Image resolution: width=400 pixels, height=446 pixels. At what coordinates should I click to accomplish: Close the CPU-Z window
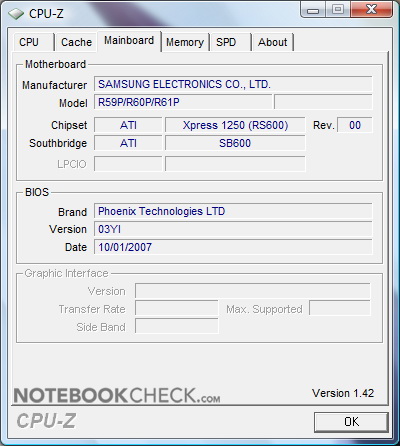point(372,10)
